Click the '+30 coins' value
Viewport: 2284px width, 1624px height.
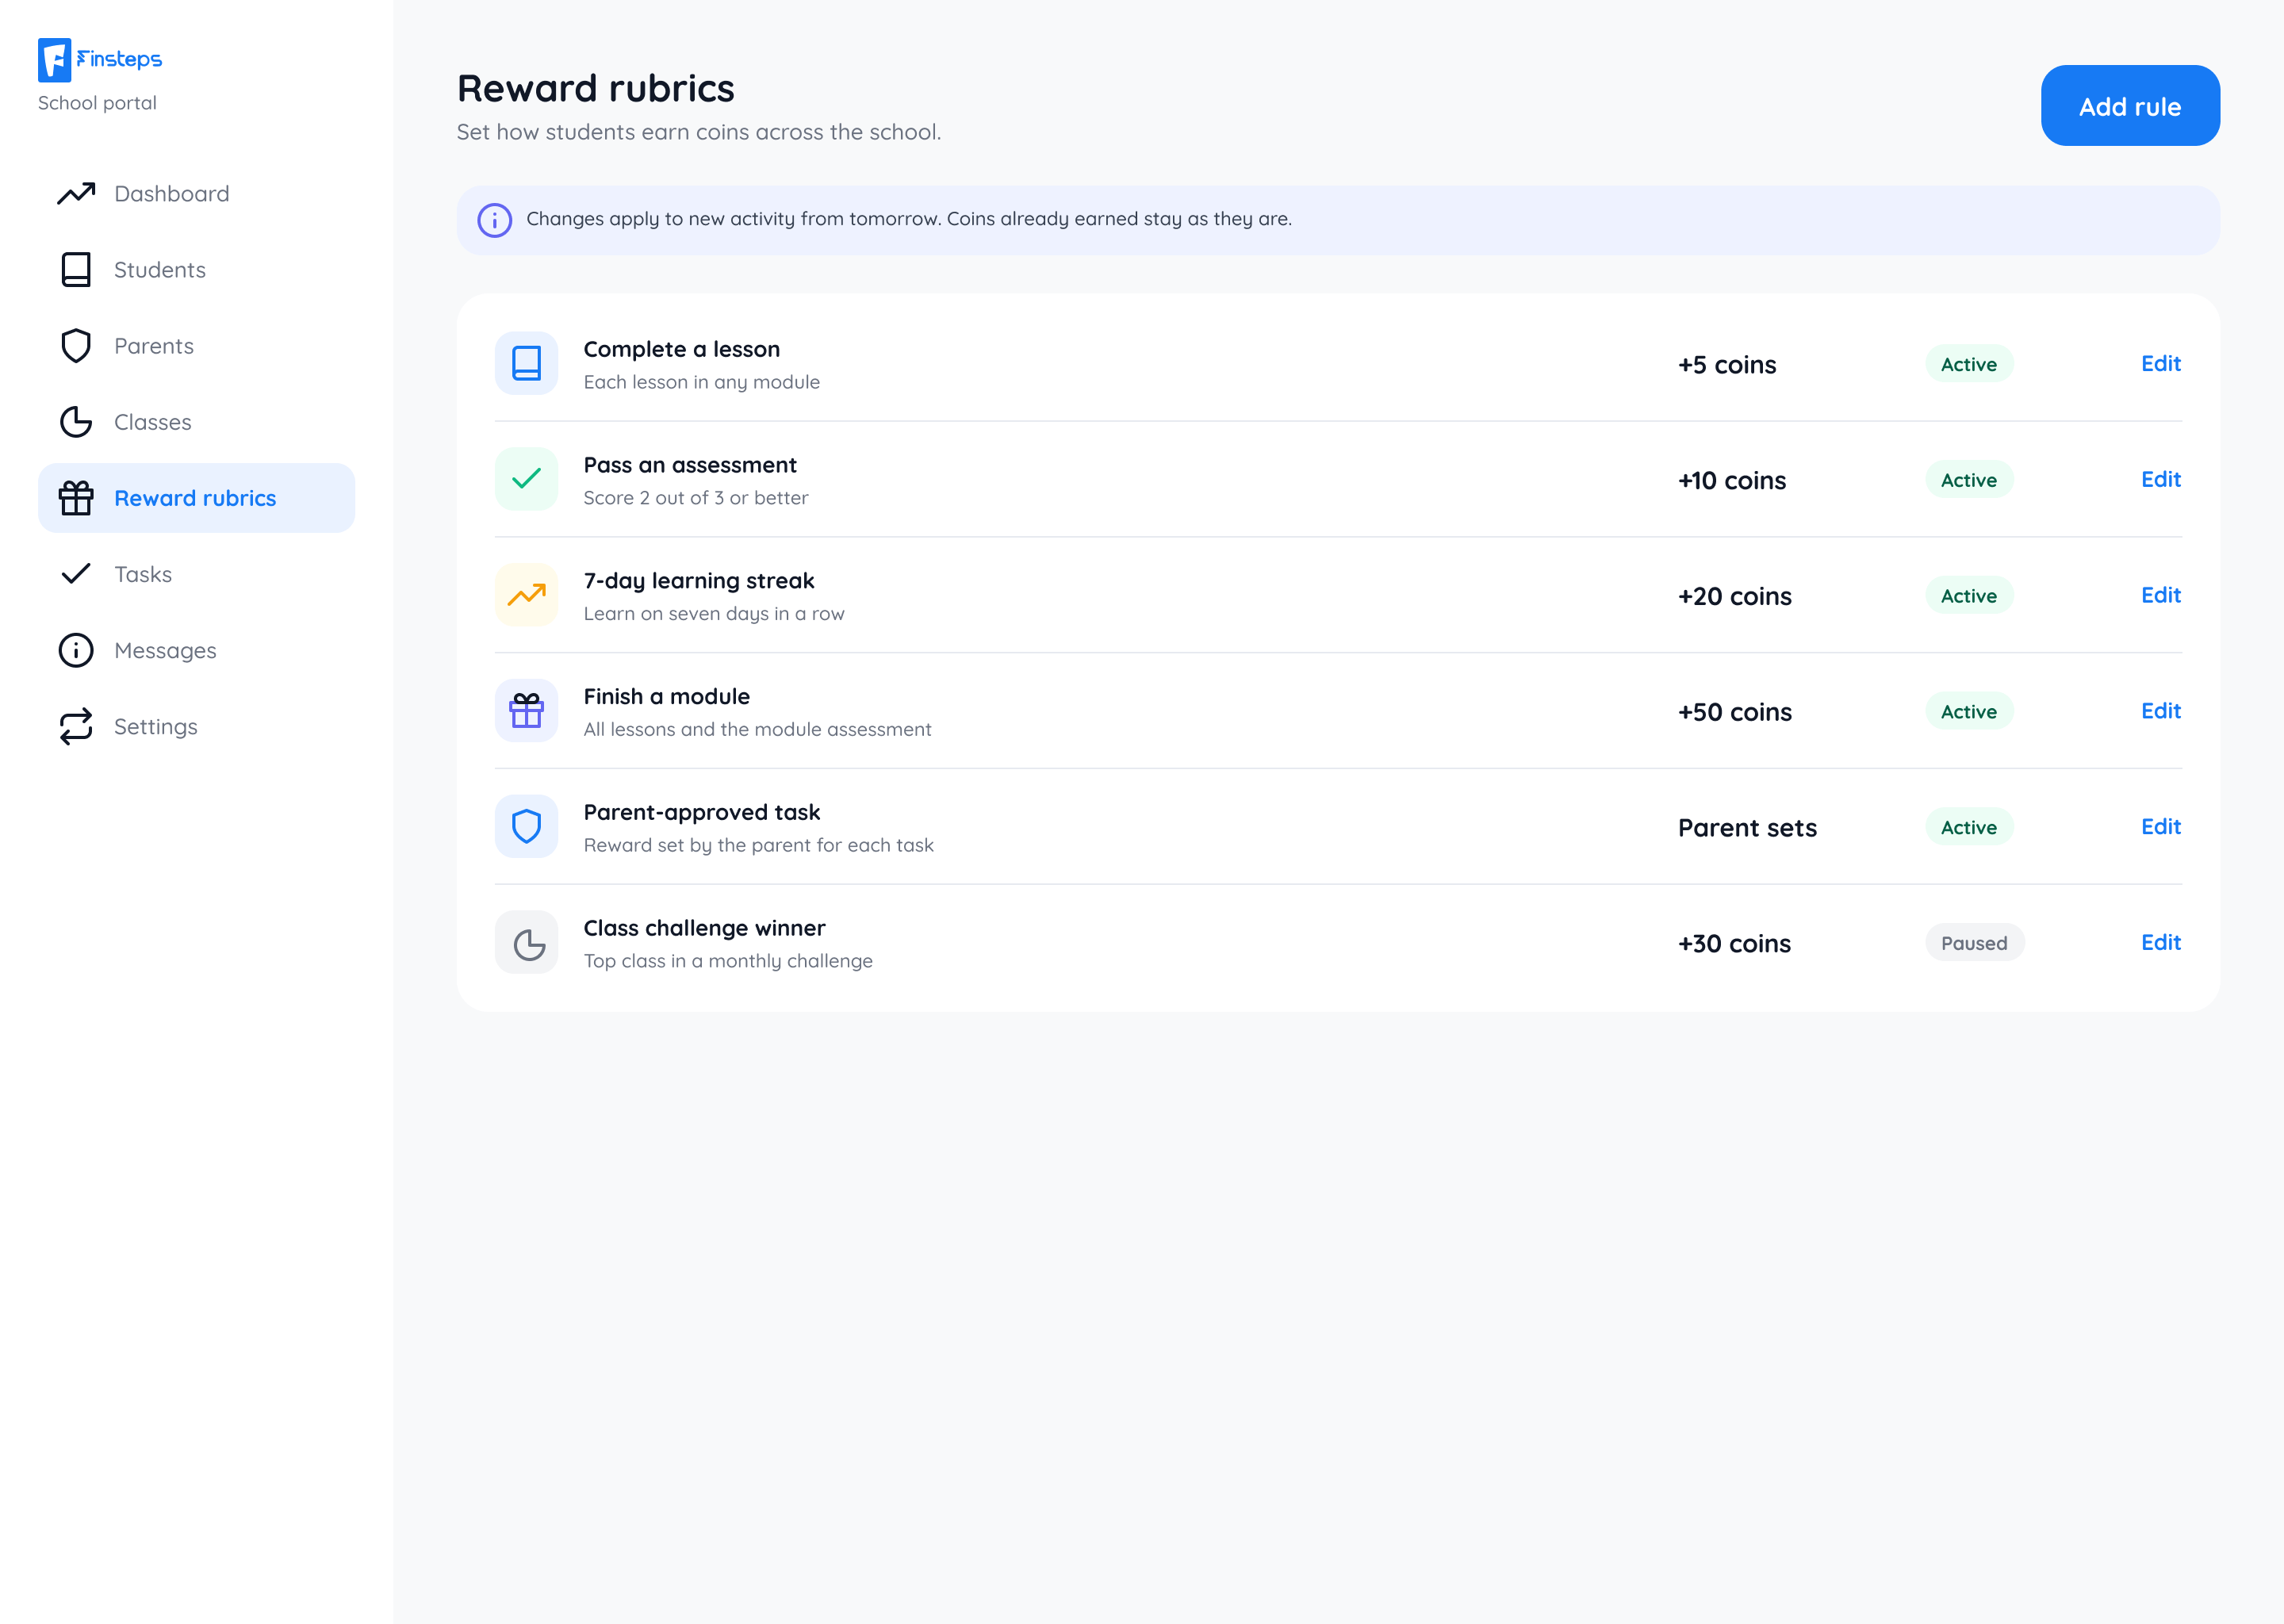[x=1734, y=943]
